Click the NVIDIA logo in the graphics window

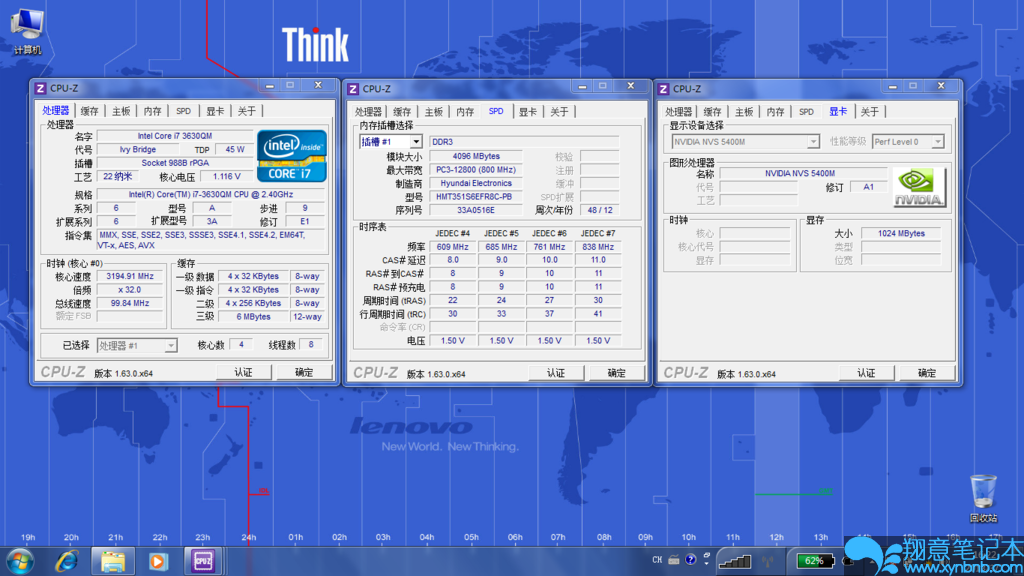tap(919, 187)
